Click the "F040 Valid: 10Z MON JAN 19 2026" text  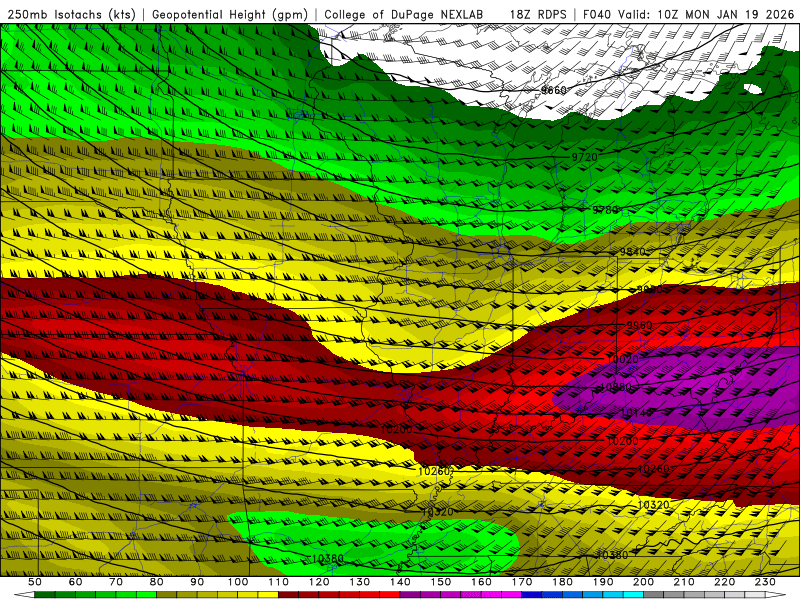point(688,14)
